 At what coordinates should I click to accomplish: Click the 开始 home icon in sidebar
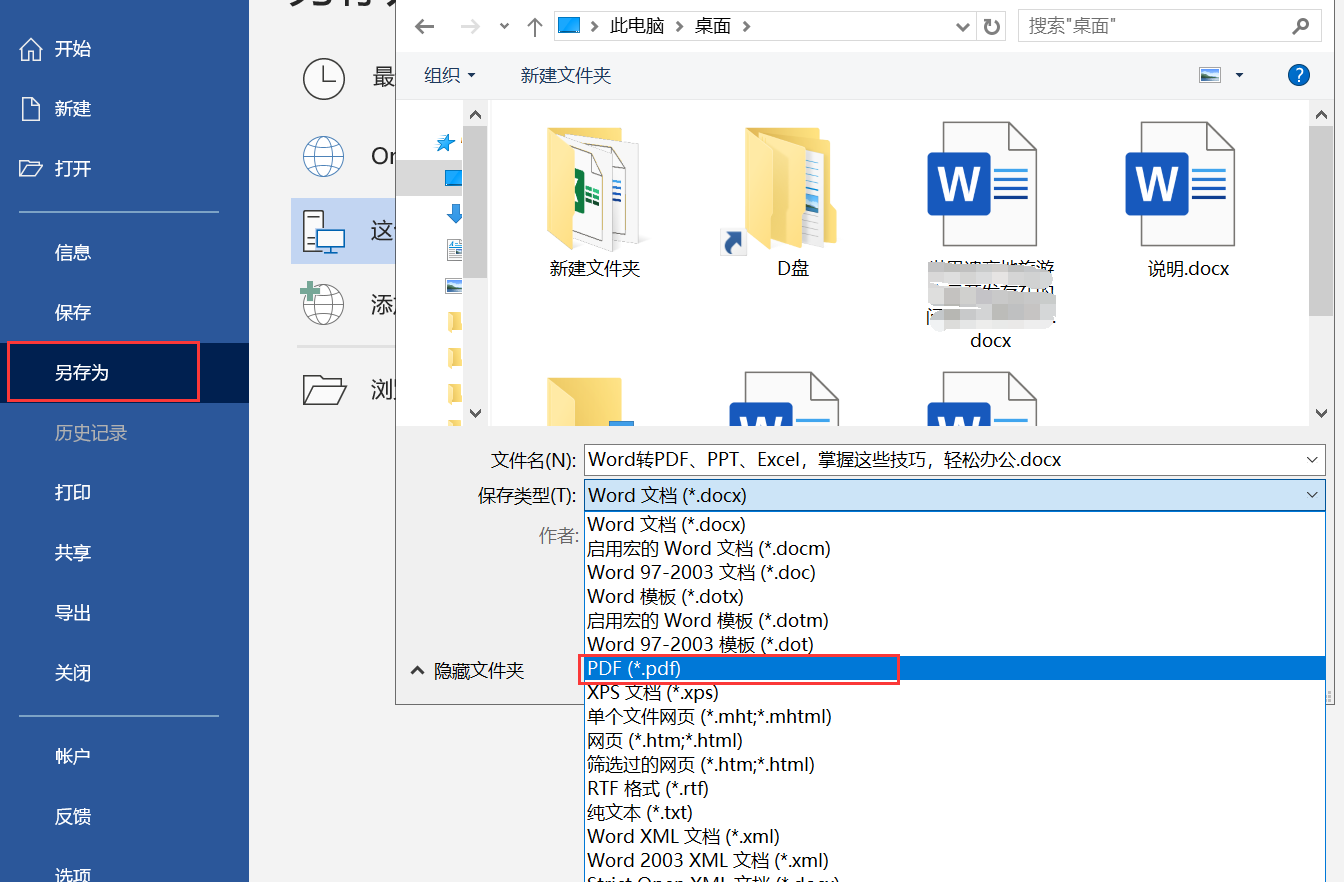coord(31,49)
